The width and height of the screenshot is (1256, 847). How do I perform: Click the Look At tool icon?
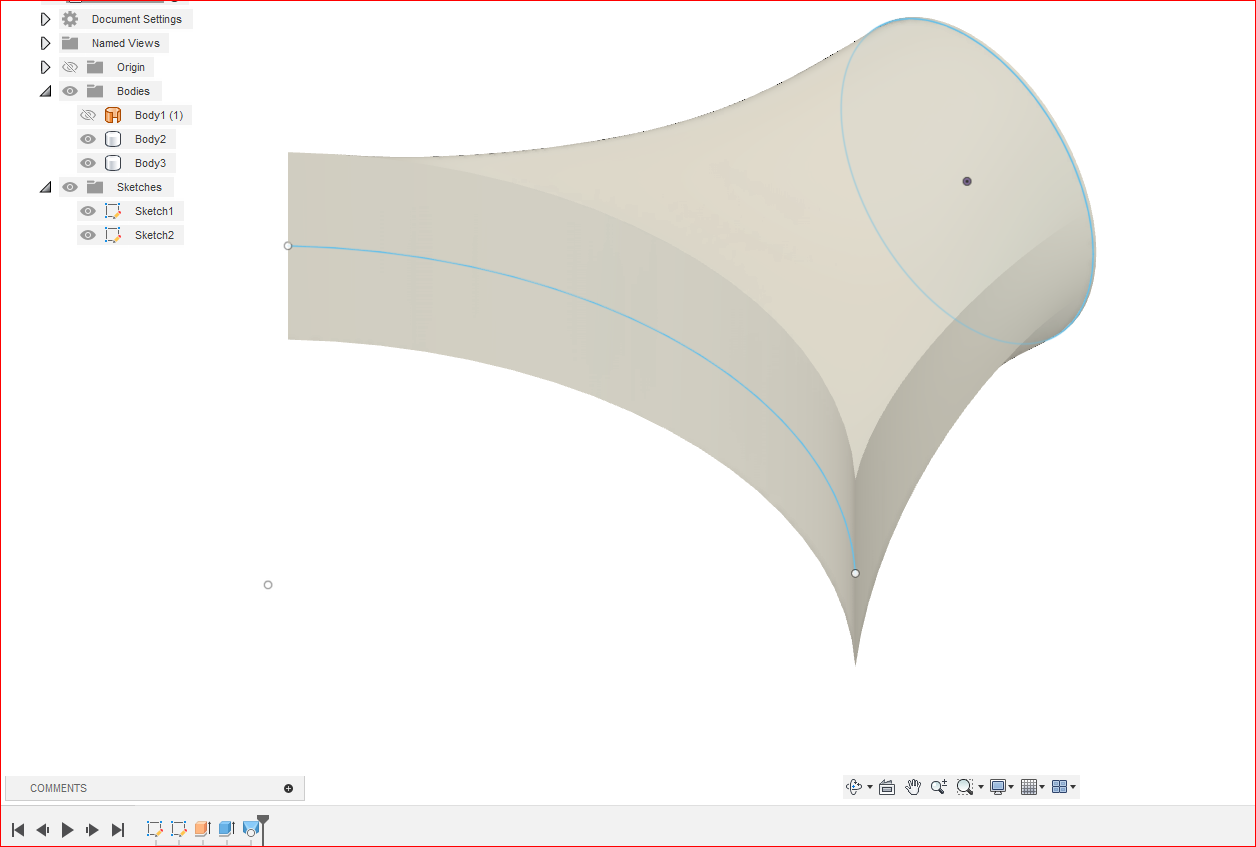[887, 787]
